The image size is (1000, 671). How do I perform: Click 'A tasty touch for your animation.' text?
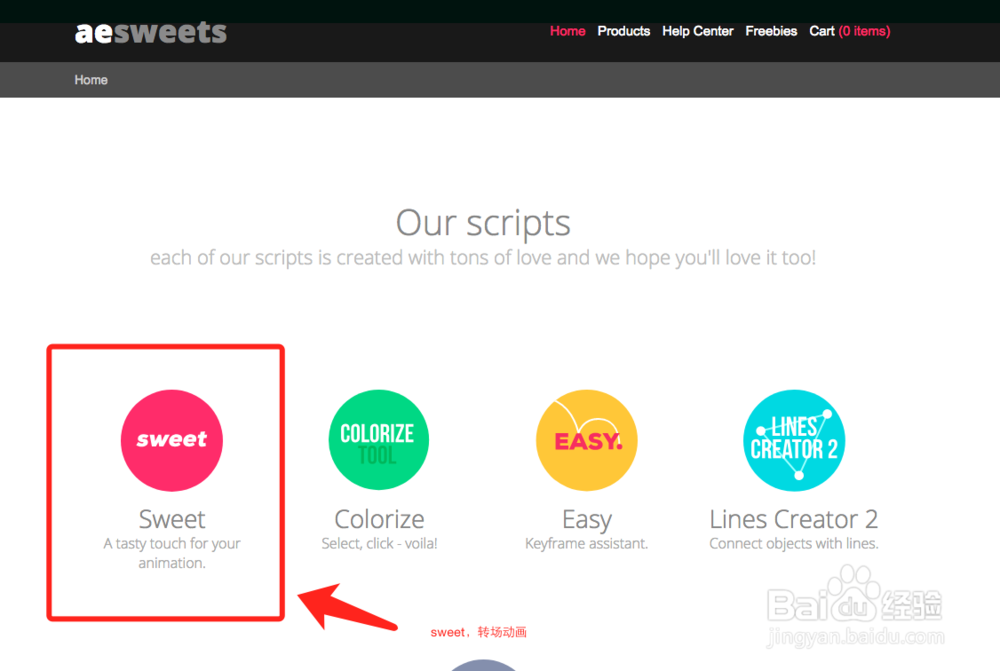pos(172,553)
